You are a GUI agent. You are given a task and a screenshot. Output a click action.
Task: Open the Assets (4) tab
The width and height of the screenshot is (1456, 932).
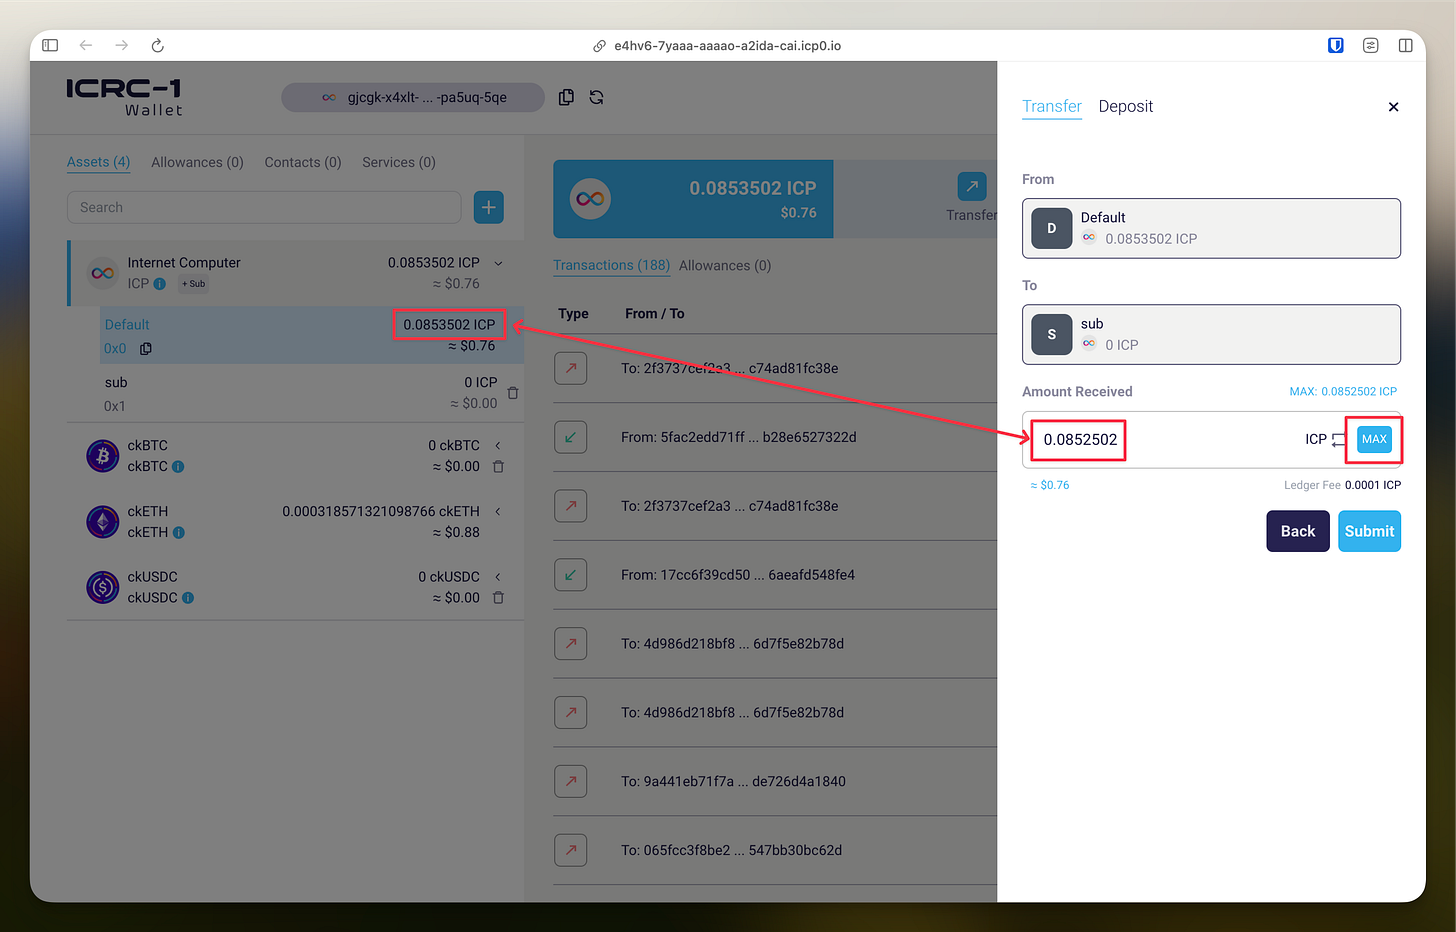click(x=98, y=162)
